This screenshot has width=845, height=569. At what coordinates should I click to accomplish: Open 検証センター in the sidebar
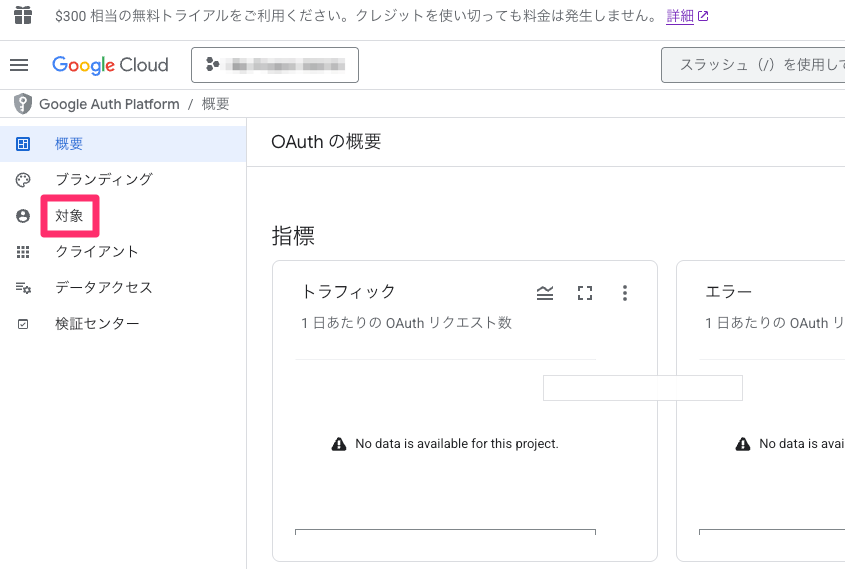tap(123, 324)
